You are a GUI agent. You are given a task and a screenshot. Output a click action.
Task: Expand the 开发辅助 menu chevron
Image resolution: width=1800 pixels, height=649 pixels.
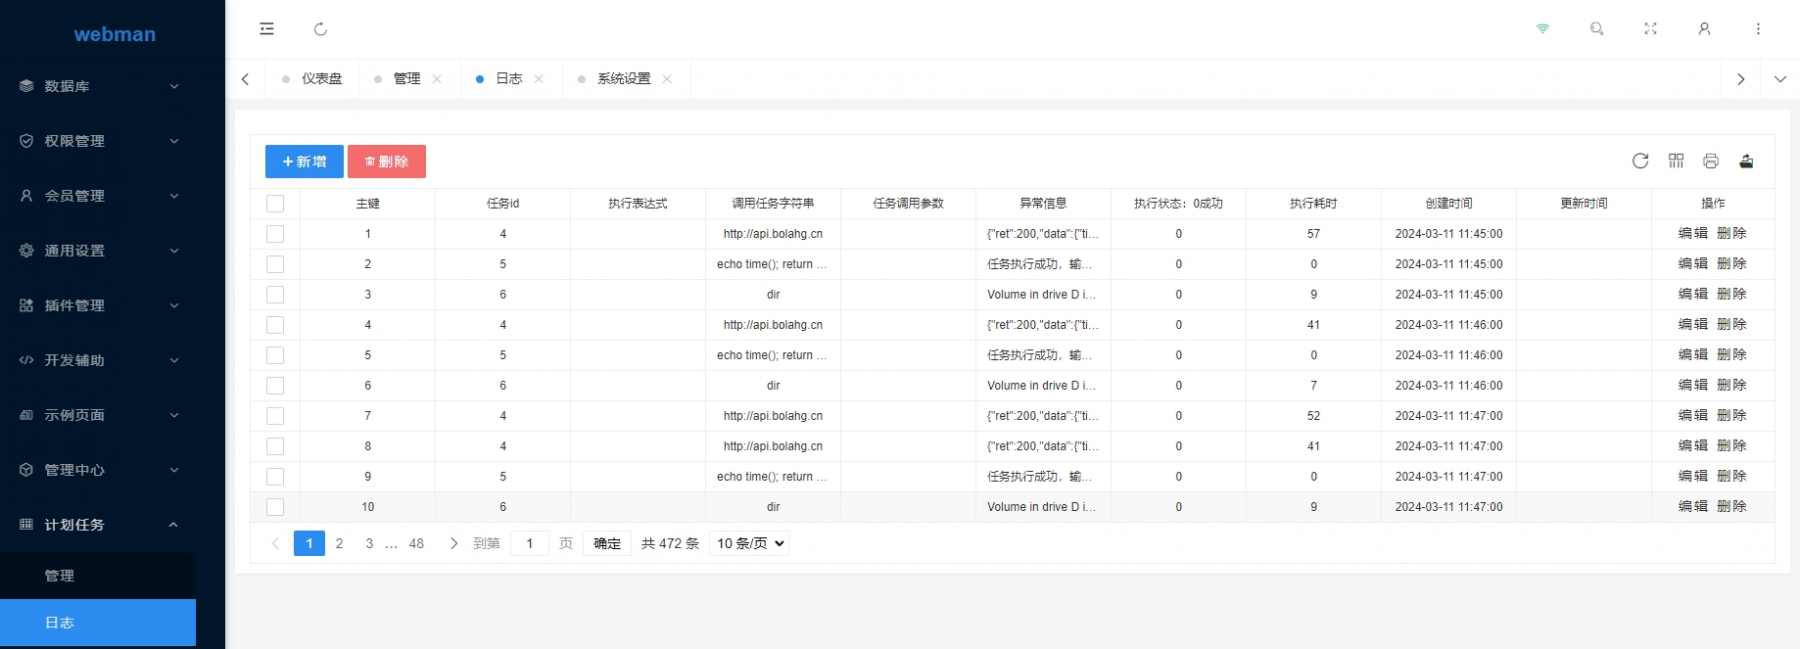[174, 360]
